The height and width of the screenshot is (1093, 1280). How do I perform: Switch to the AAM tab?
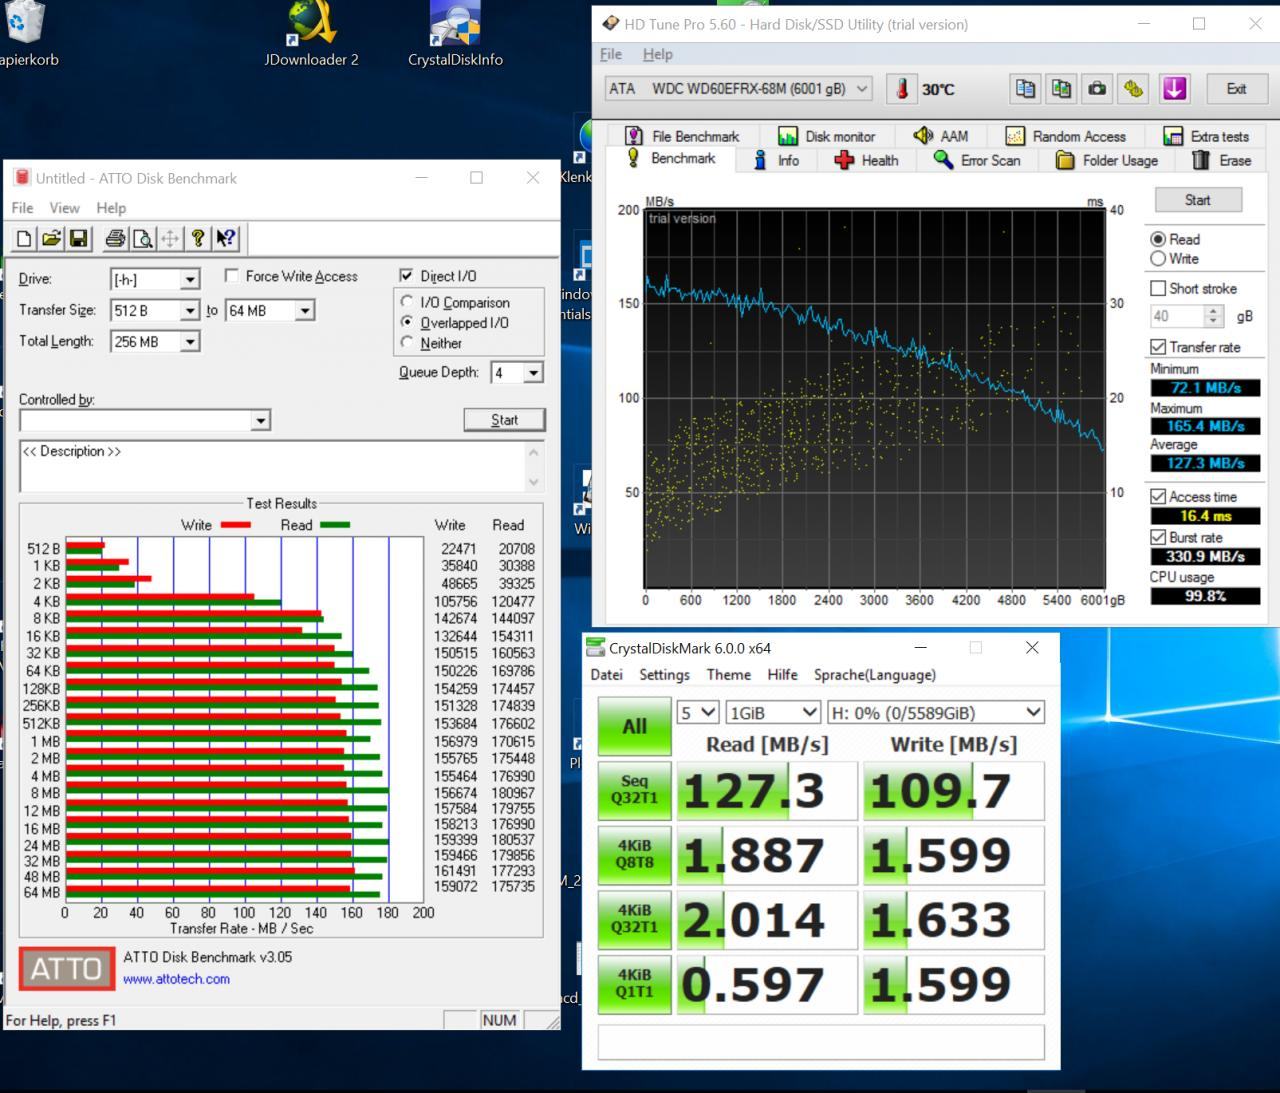click(940, 136)
